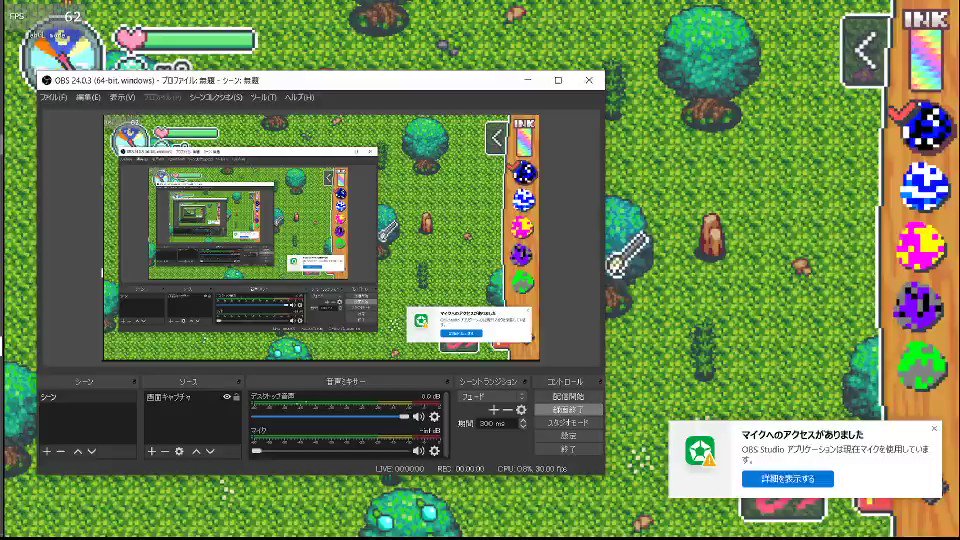960x540 pixels.
Task: Open source properties gear in ソース panel
Action: (179, 451)
